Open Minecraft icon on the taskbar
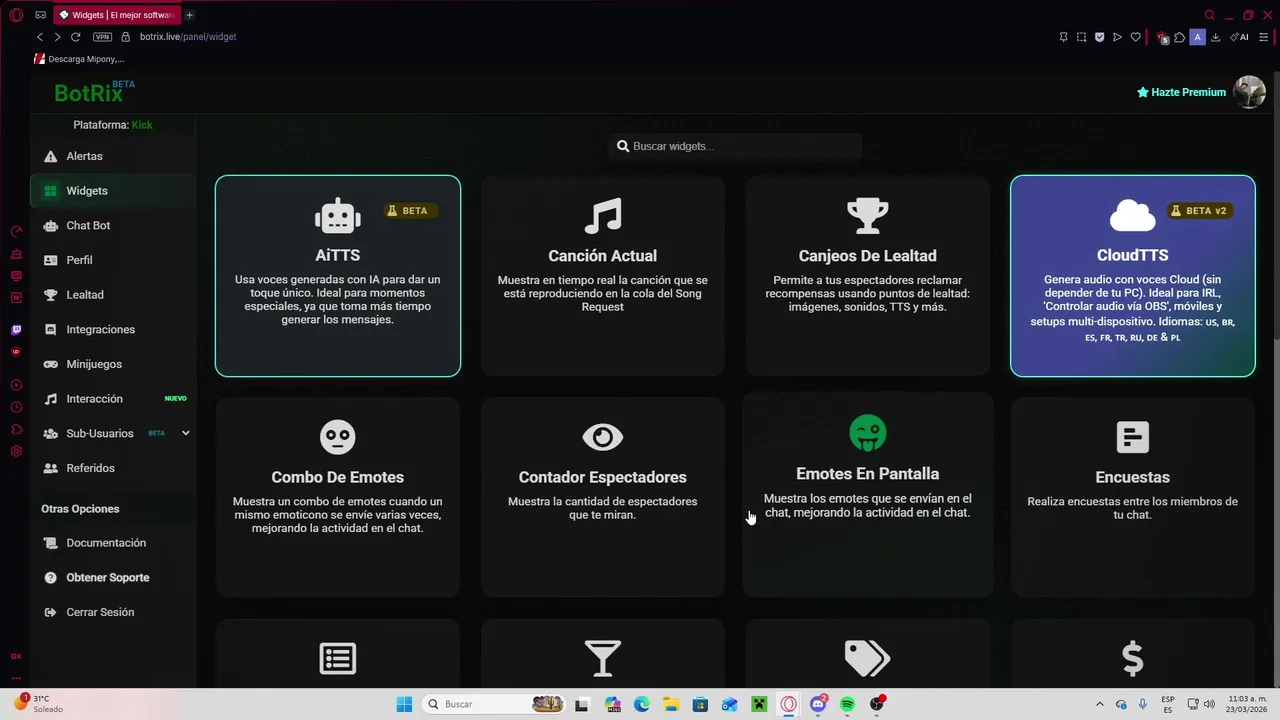 (759, 704)
